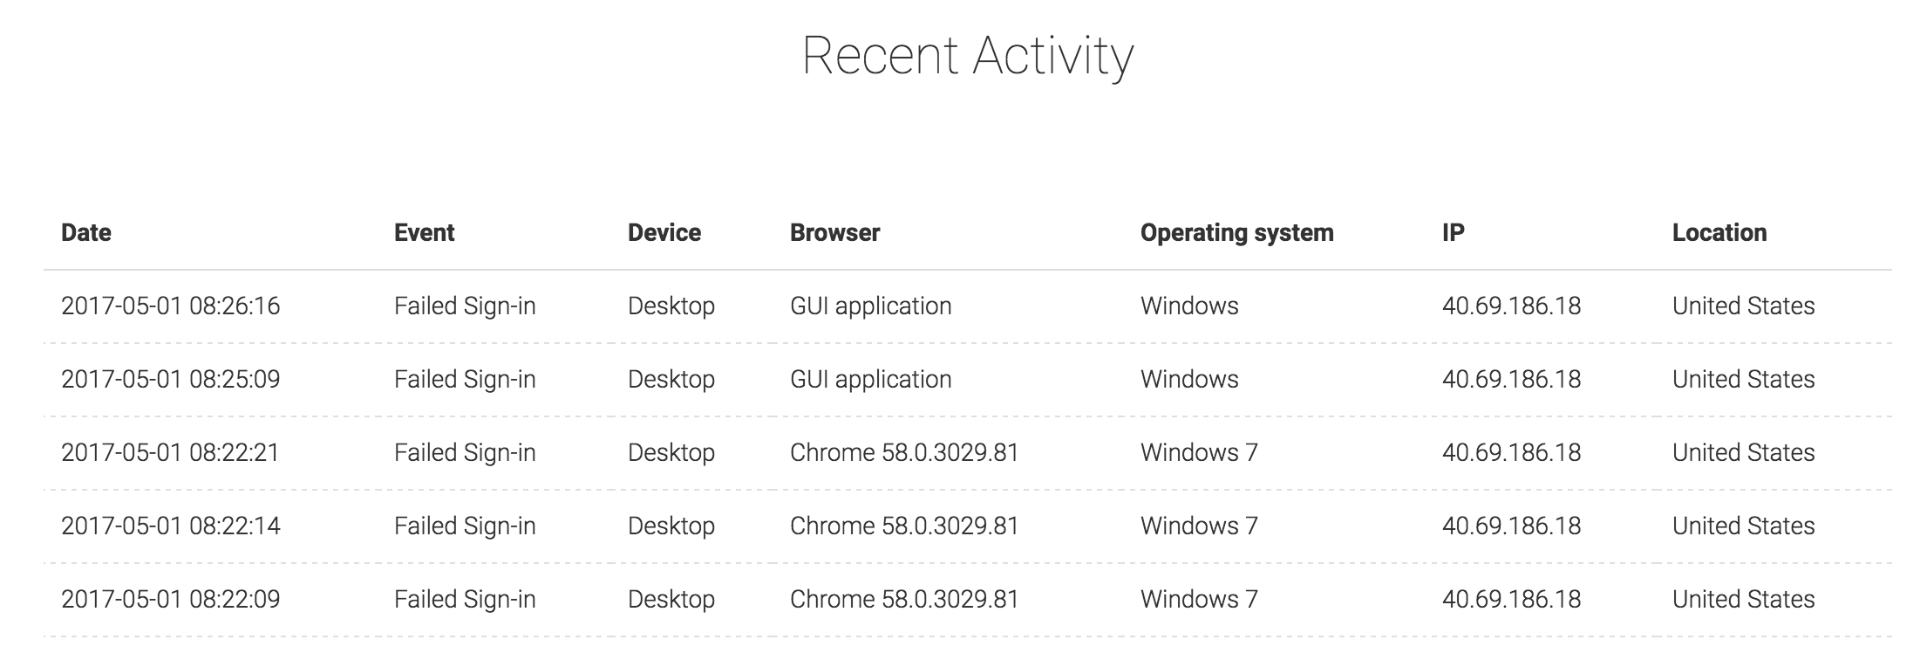Click Chrome 58.0.3029.81 in the 08:22:21 row
Viewport: 1920px width, 667px height.
pos(904,453)
